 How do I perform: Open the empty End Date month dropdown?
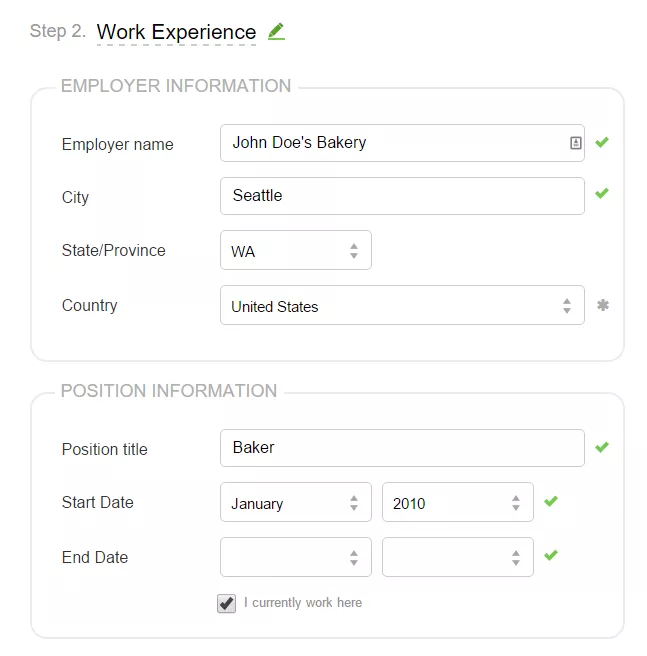[x=296, y=557]
